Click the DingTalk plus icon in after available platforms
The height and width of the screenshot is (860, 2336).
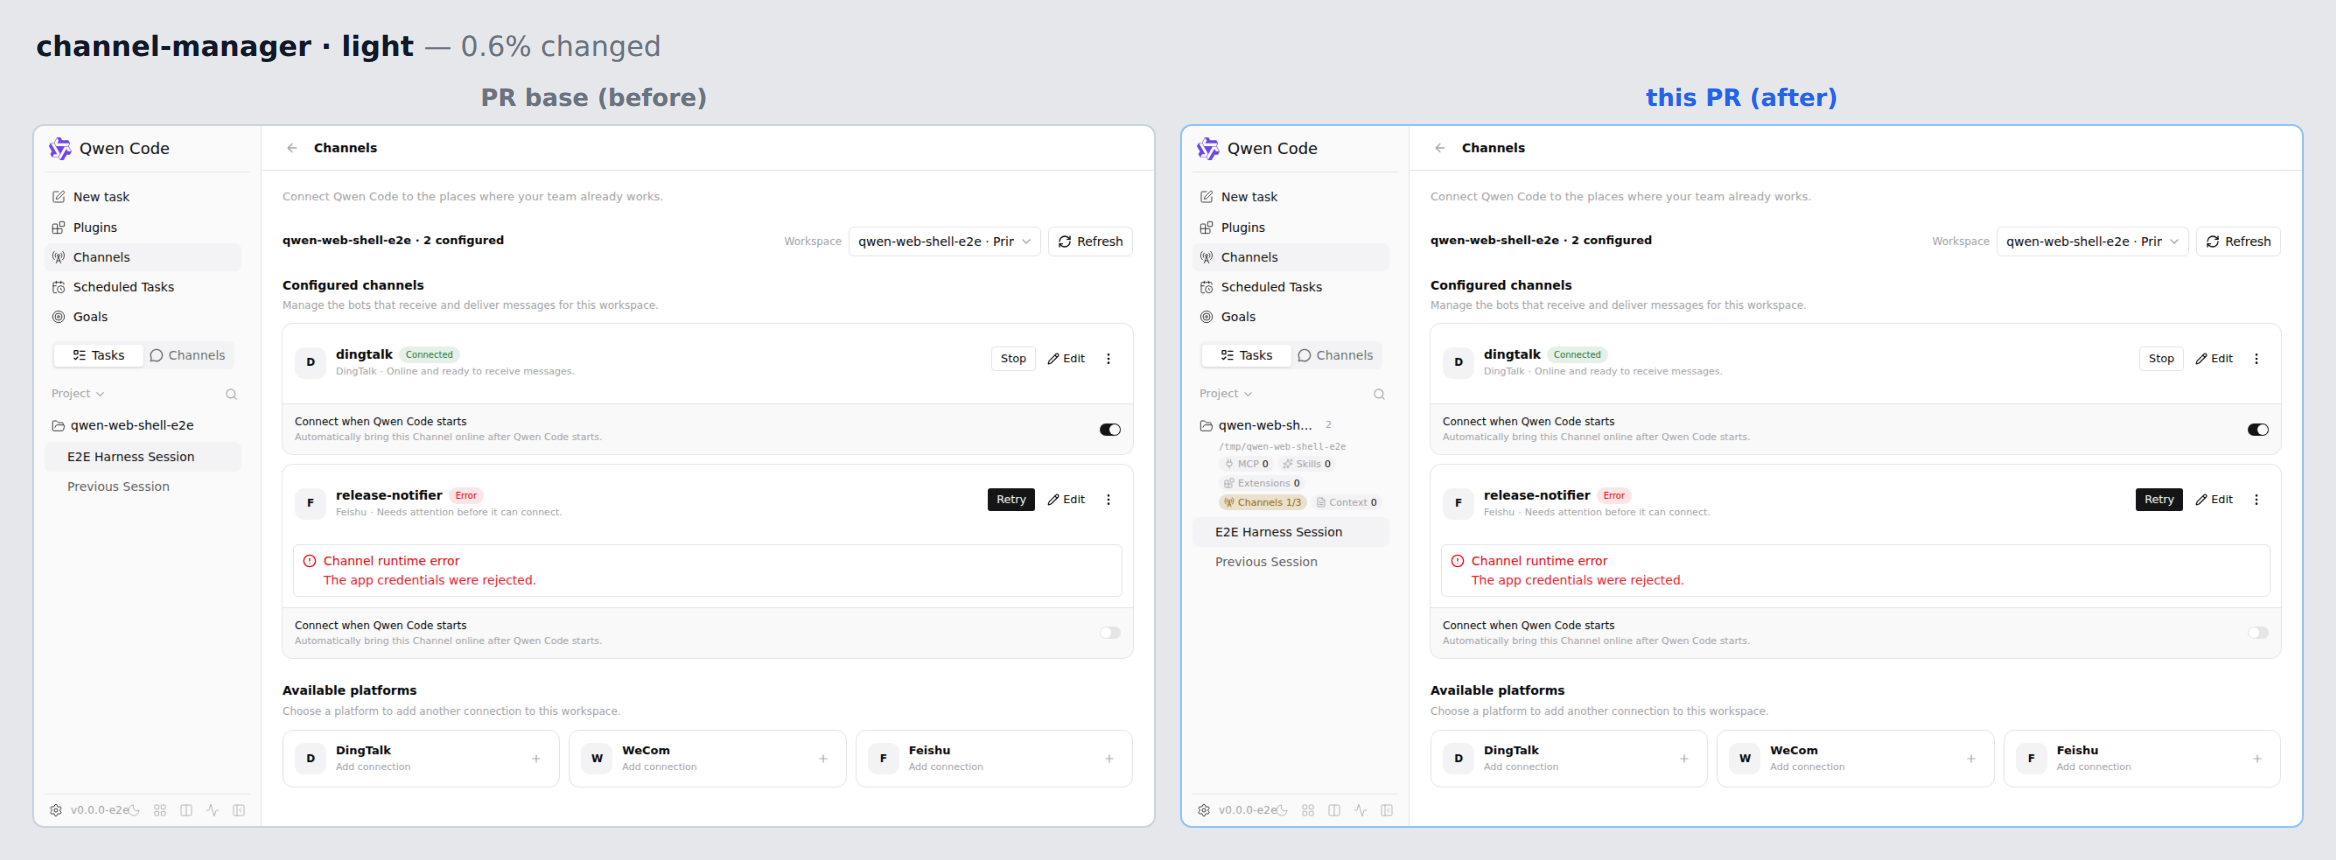tap(1684, 759)
